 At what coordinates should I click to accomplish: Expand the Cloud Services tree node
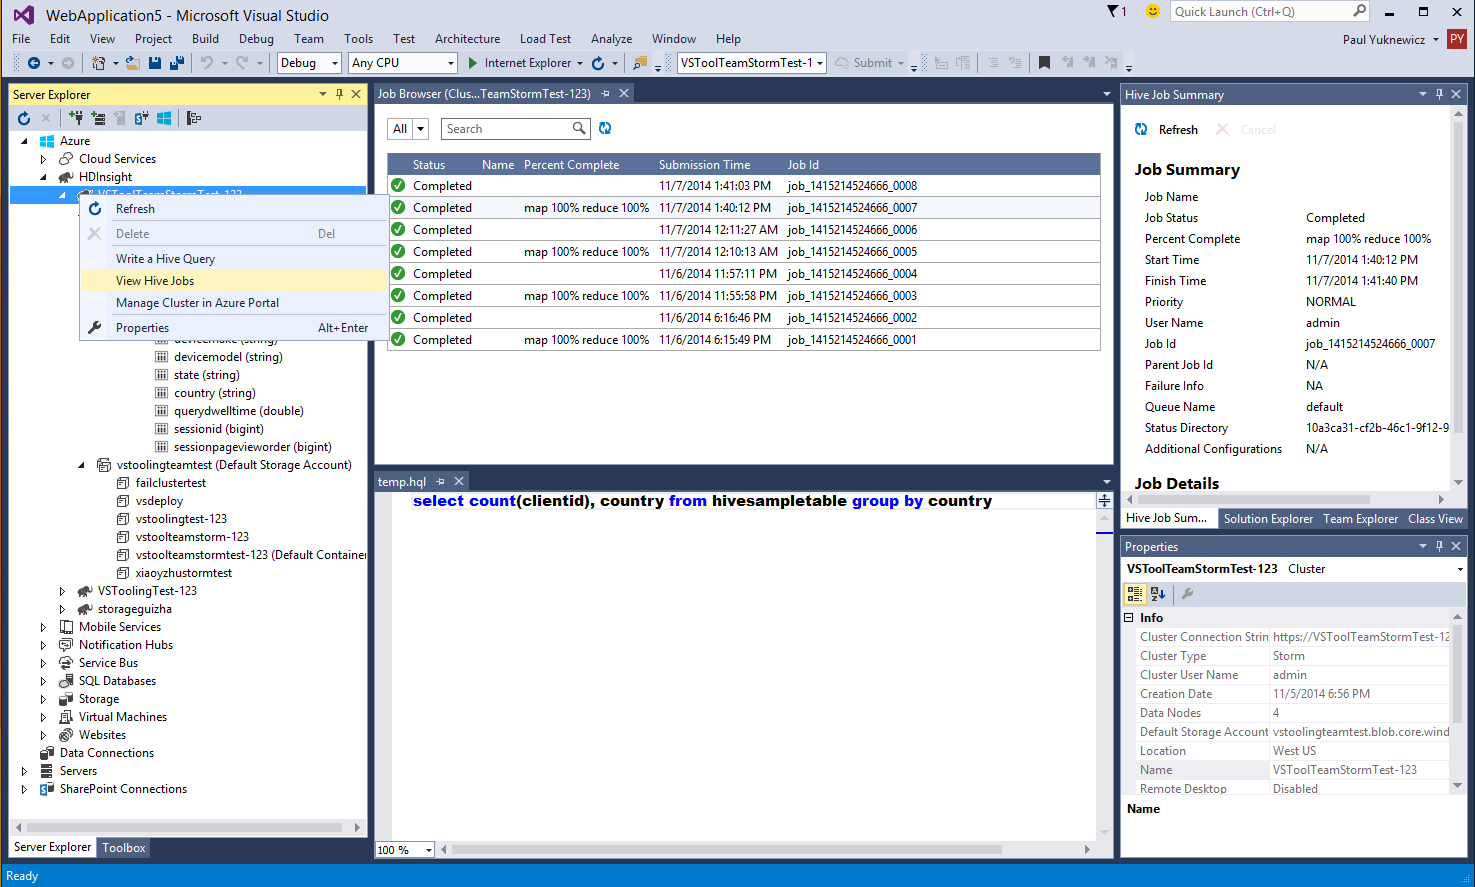click(43, 159)
